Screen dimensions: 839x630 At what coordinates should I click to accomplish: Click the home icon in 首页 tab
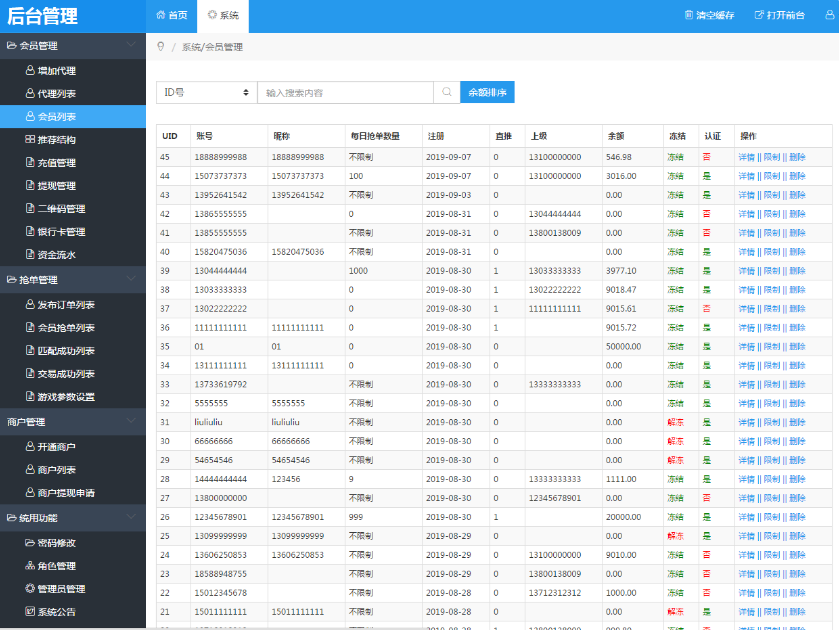click(161, 15)
